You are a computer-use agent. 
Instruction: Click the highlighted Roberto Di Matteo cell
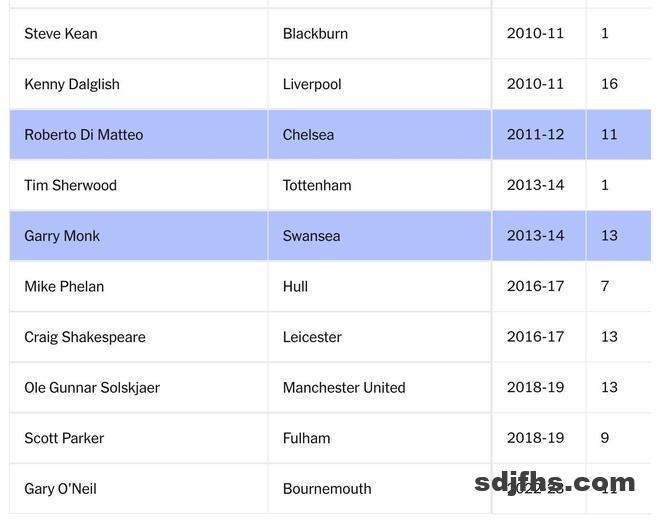84,135
